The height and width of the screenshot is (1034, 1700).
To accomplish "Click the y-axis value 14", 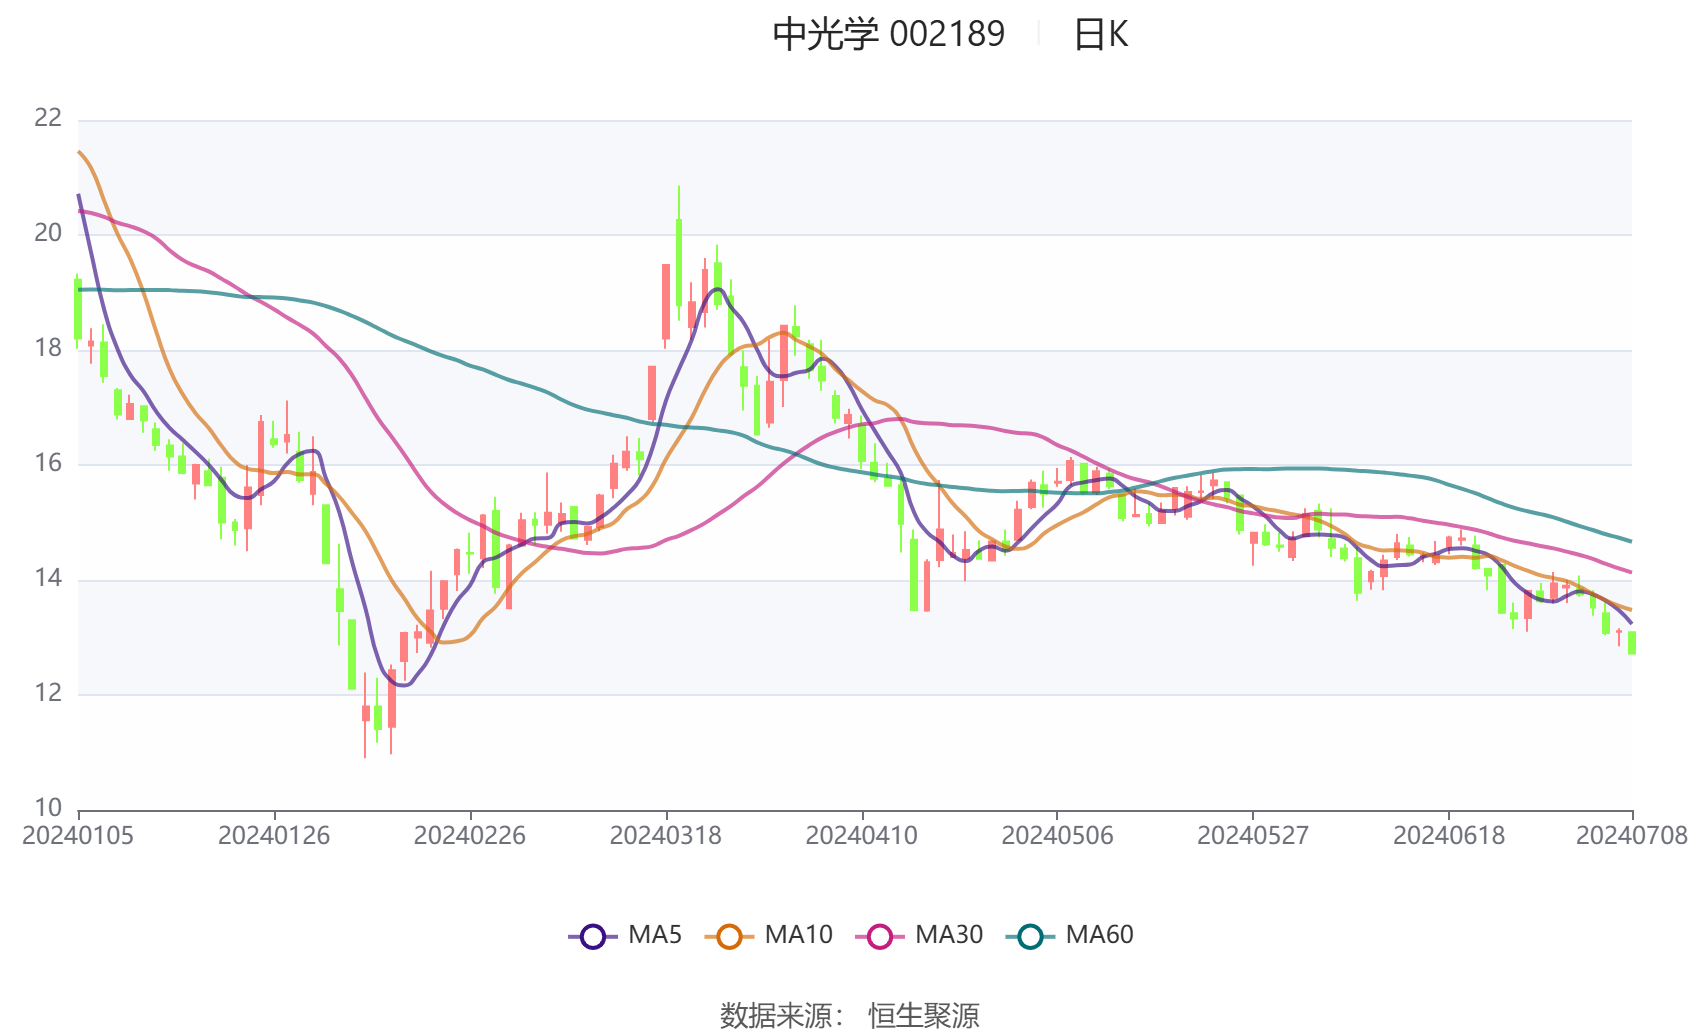I will [x=48, y=578].
